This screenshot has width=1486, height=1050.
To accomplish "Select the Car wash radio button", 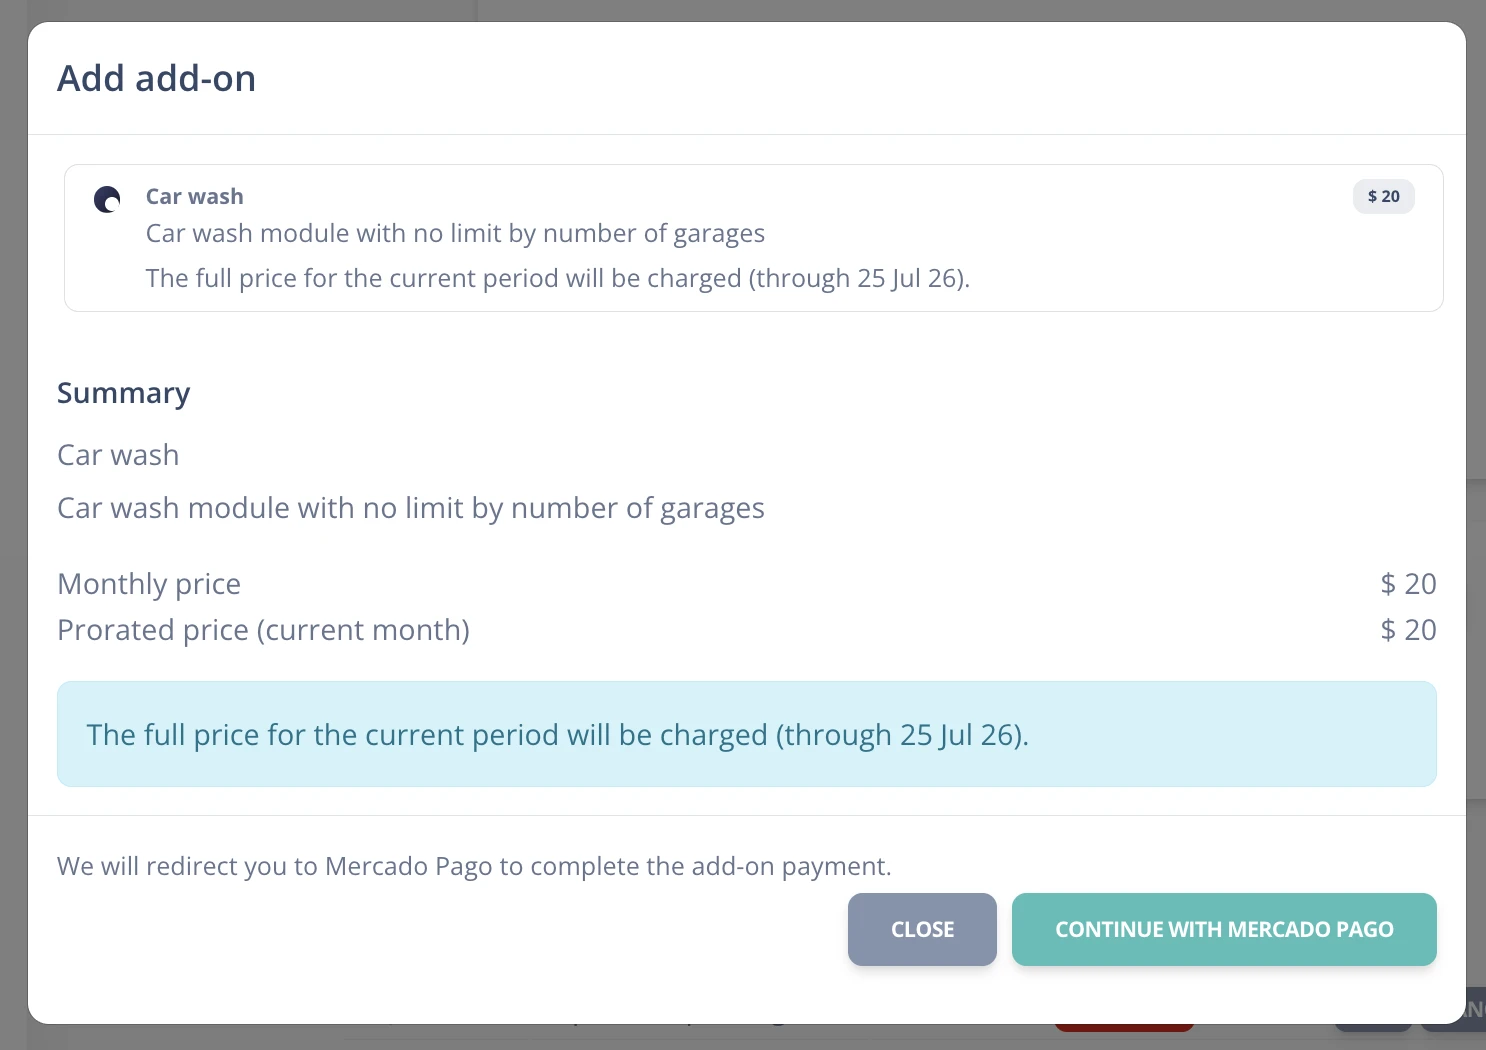I will tap(107, 199).
